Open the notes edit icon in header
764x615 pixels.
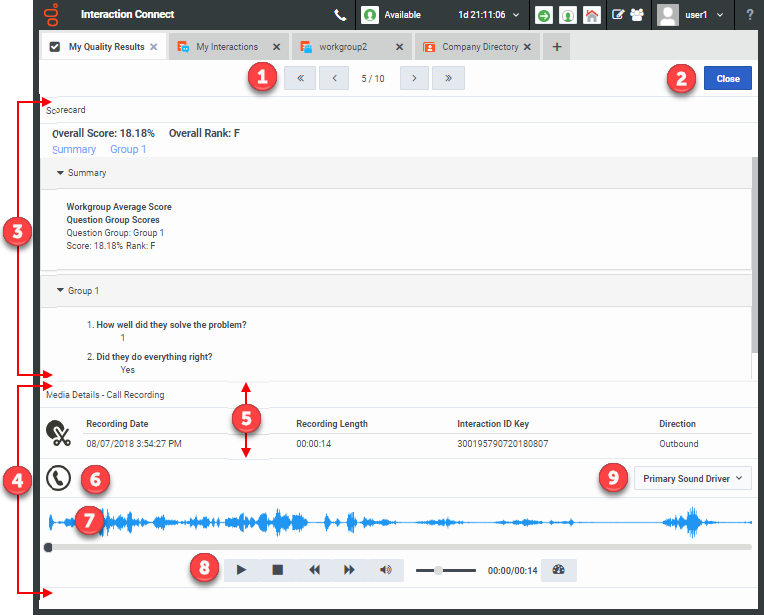[x=618, y=15]
